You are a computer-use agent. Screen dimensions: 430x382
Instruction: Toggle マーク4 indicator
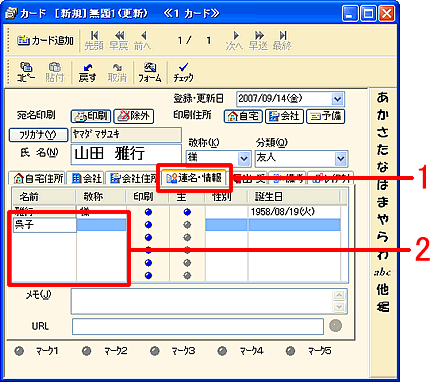point(222,351)
